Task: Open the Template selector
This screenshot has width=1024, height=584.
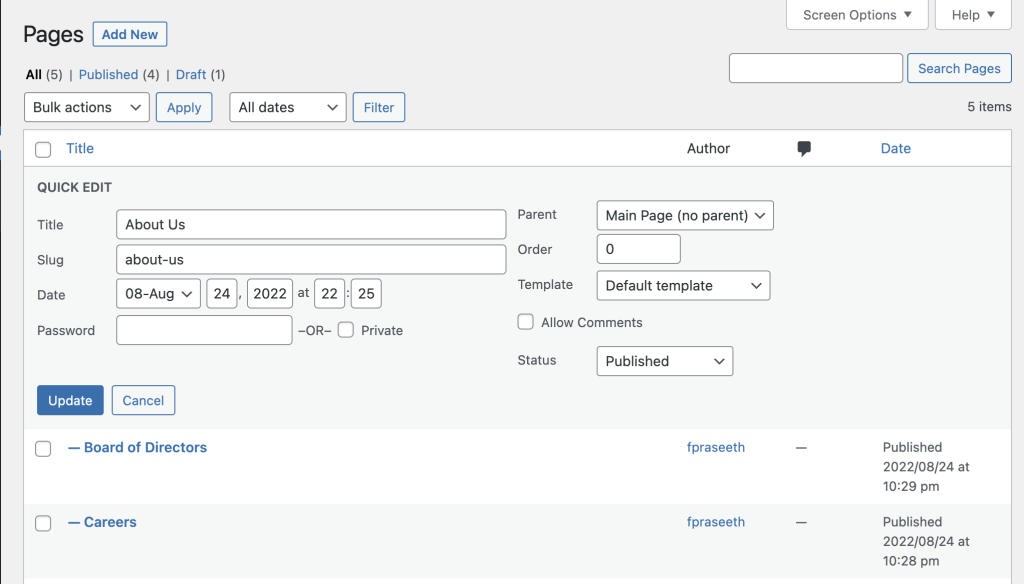Action: (683, 285)
